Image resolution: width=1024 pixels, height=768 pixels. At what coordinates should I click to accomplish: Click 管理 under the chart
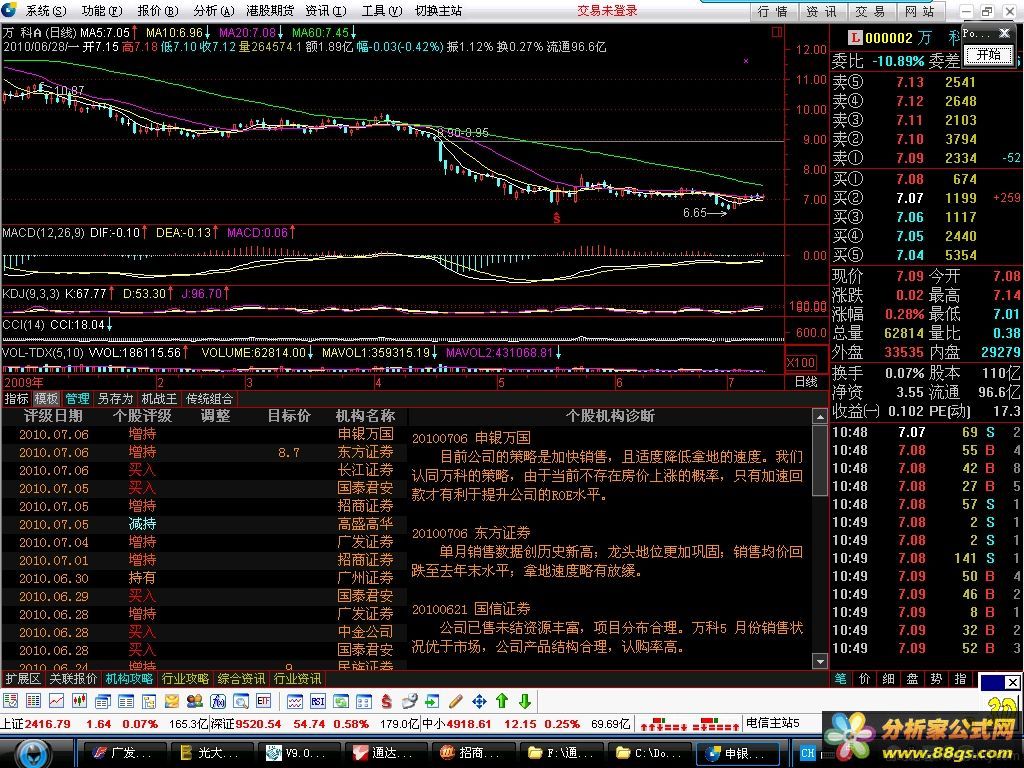click(x=77, y=398)
